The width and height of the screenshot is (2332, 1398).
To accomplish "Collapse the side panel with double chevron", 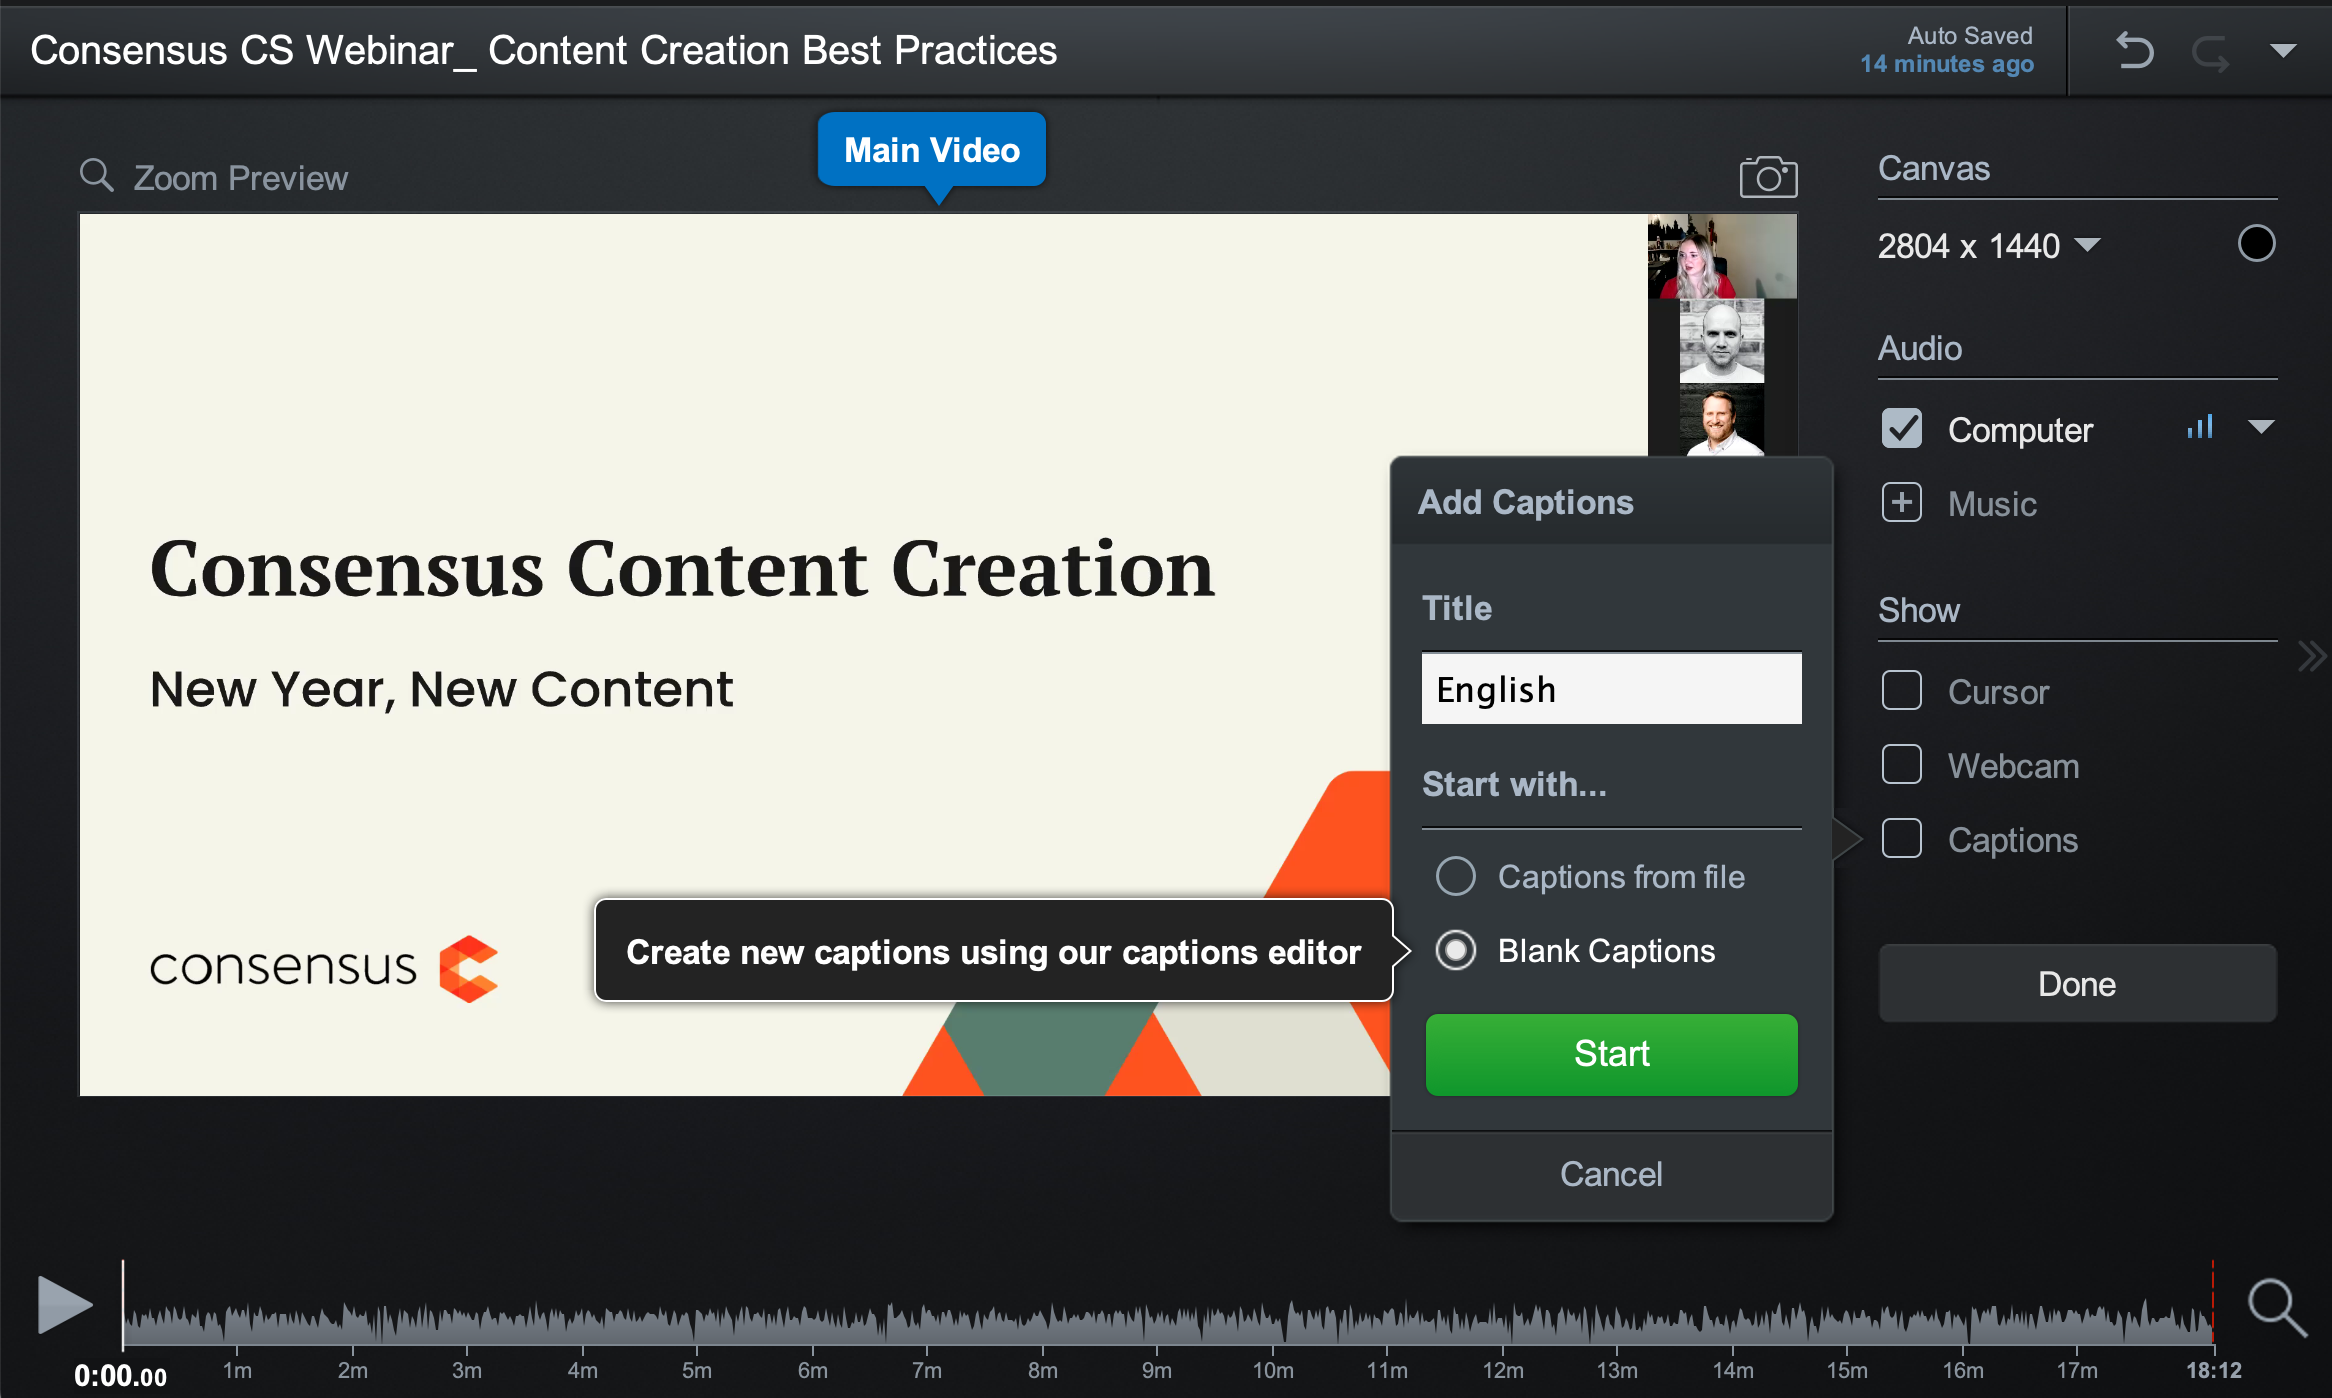I will [x=2312, y=657].
